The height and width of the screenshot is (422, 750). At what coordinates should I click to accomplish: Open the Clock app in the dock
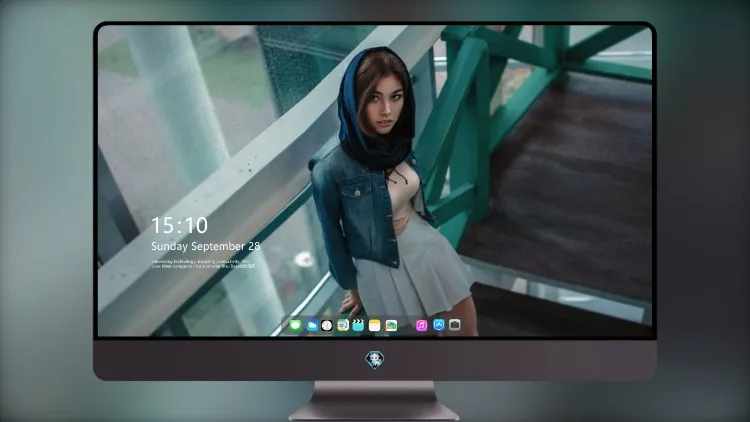click(x=327, y=325)
